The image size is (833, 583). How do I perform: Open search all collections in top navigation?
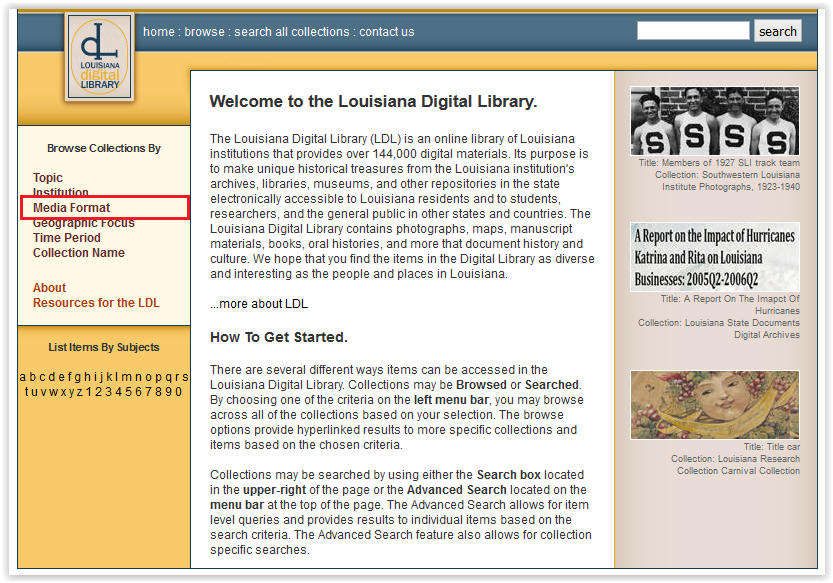pyautogui.click(x=292, y=32)
